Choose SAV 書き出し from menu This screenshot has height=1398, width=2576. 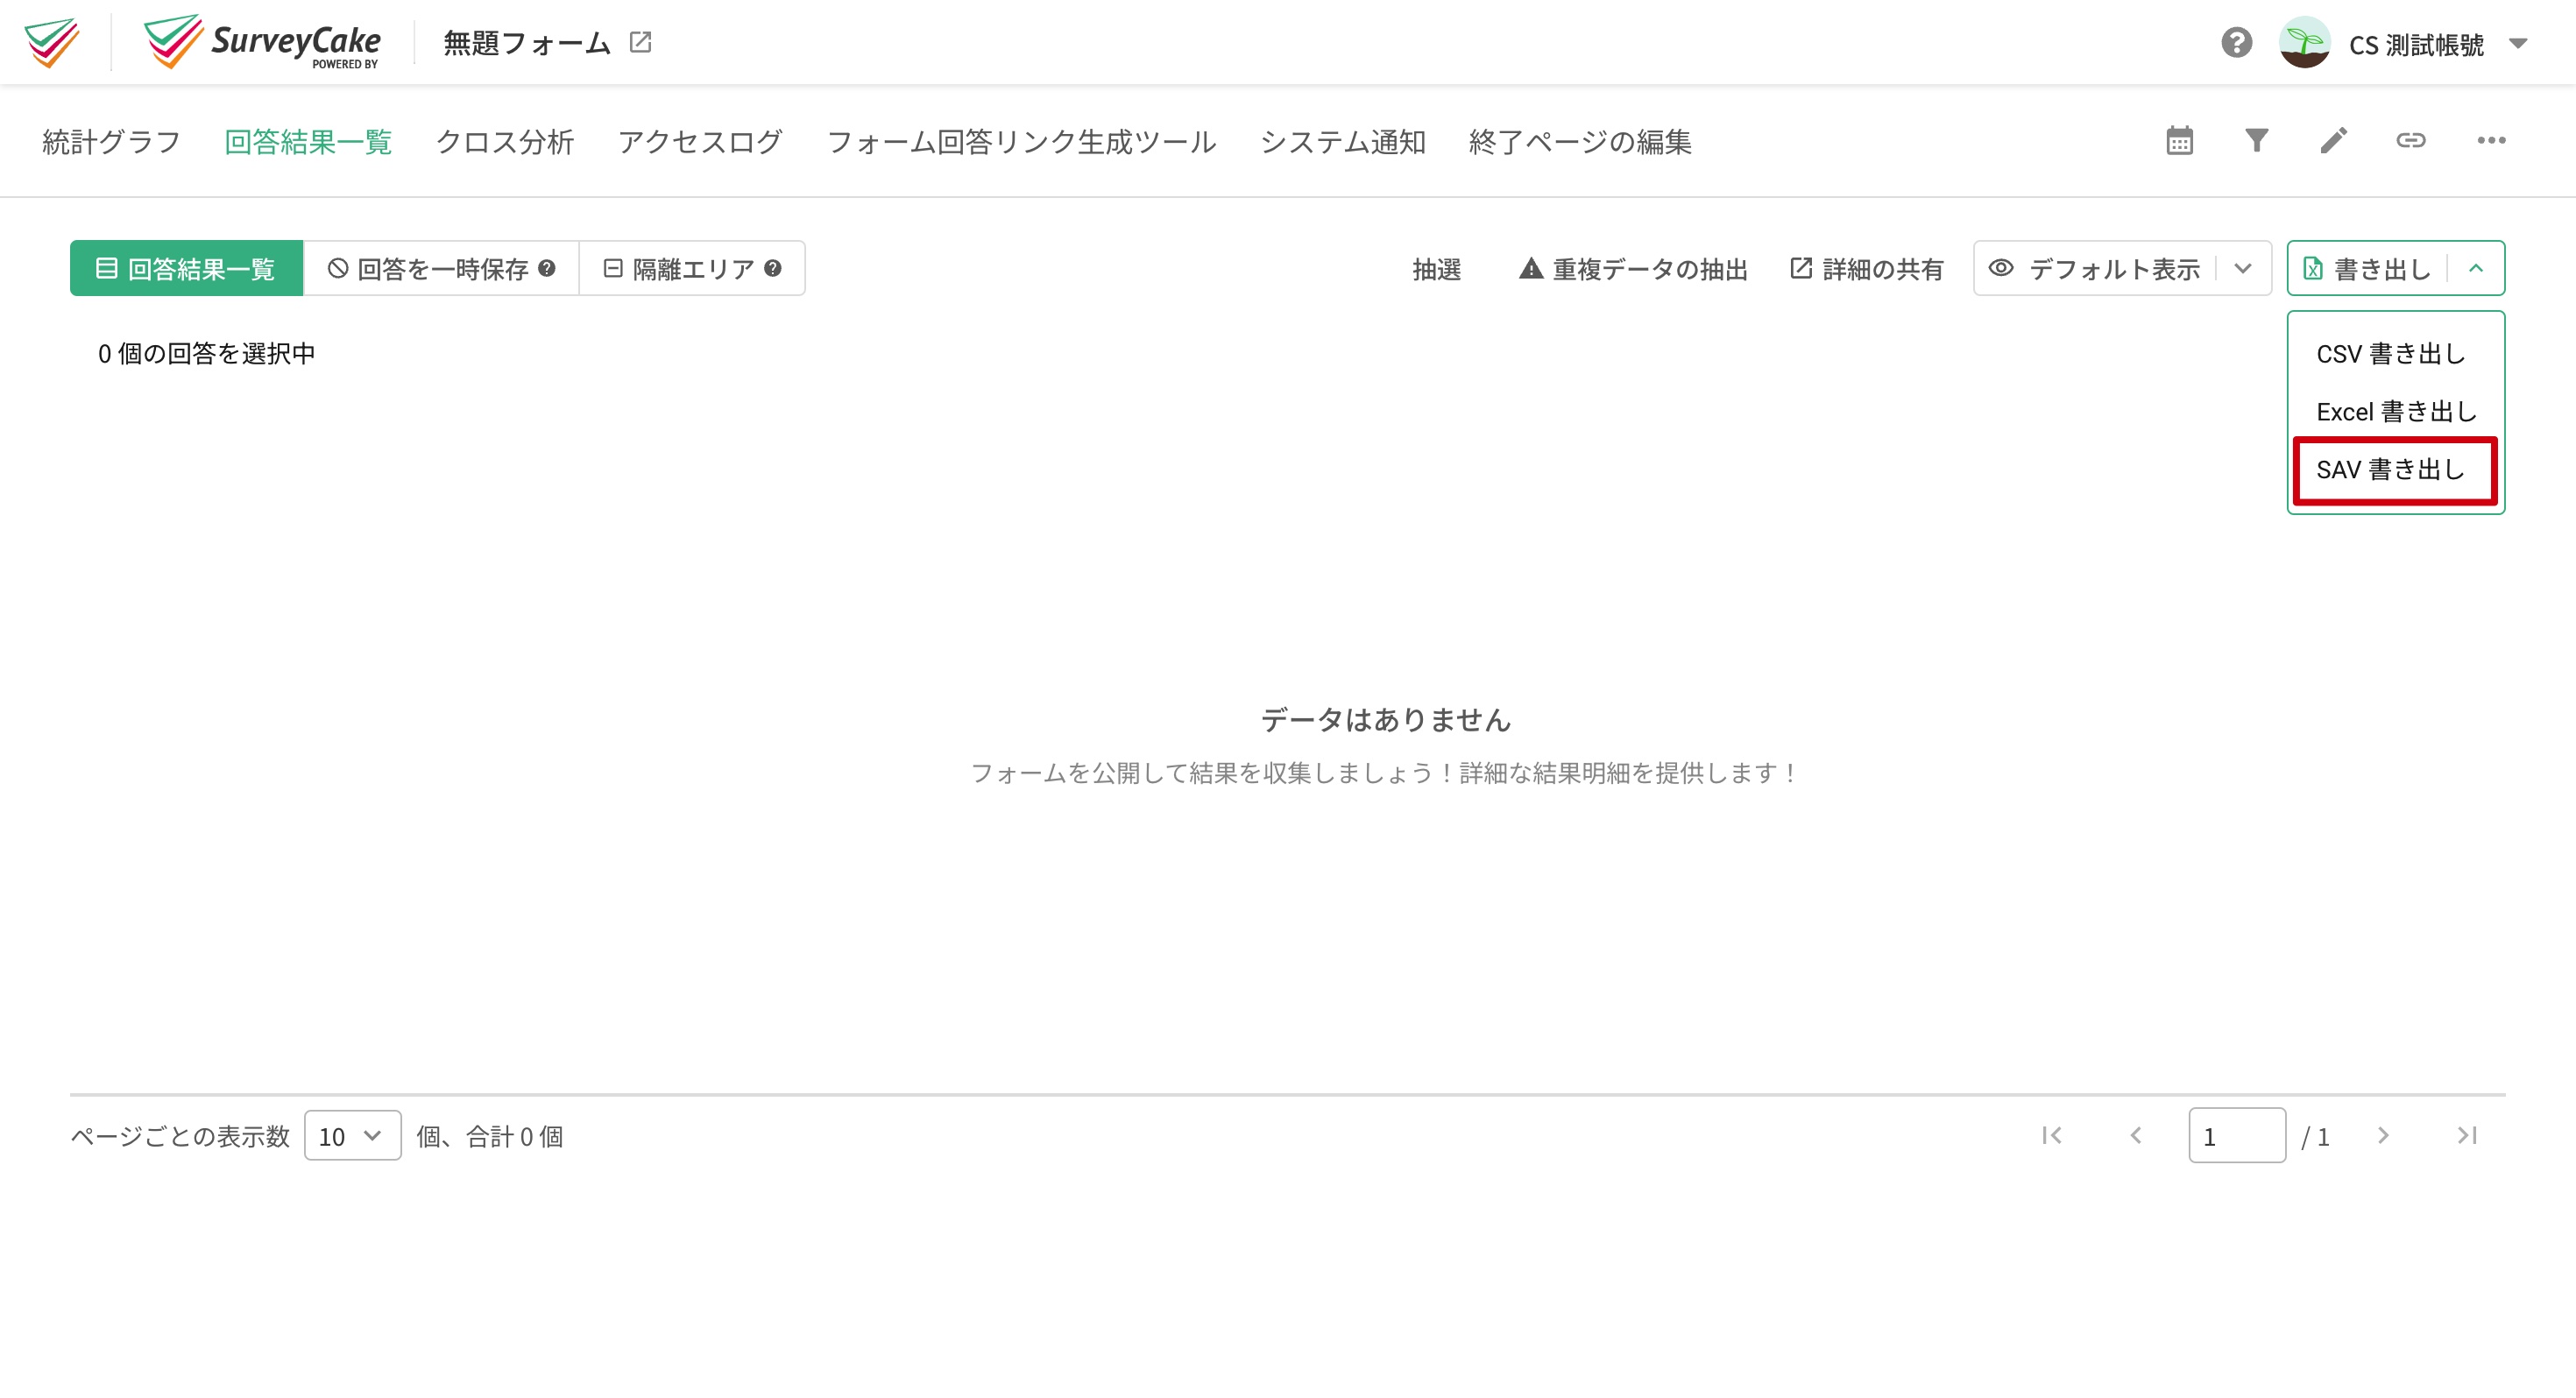pos(2395,470)
